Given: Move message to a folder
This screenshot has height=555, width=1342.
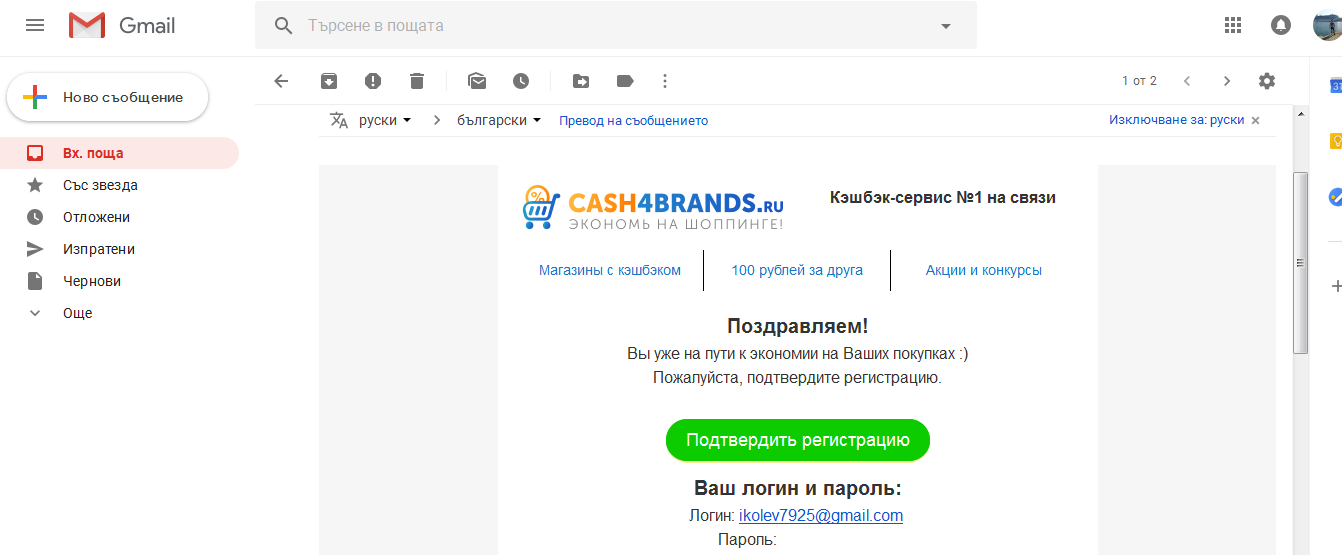Looking at the screenshot, I should coord(581,81).
